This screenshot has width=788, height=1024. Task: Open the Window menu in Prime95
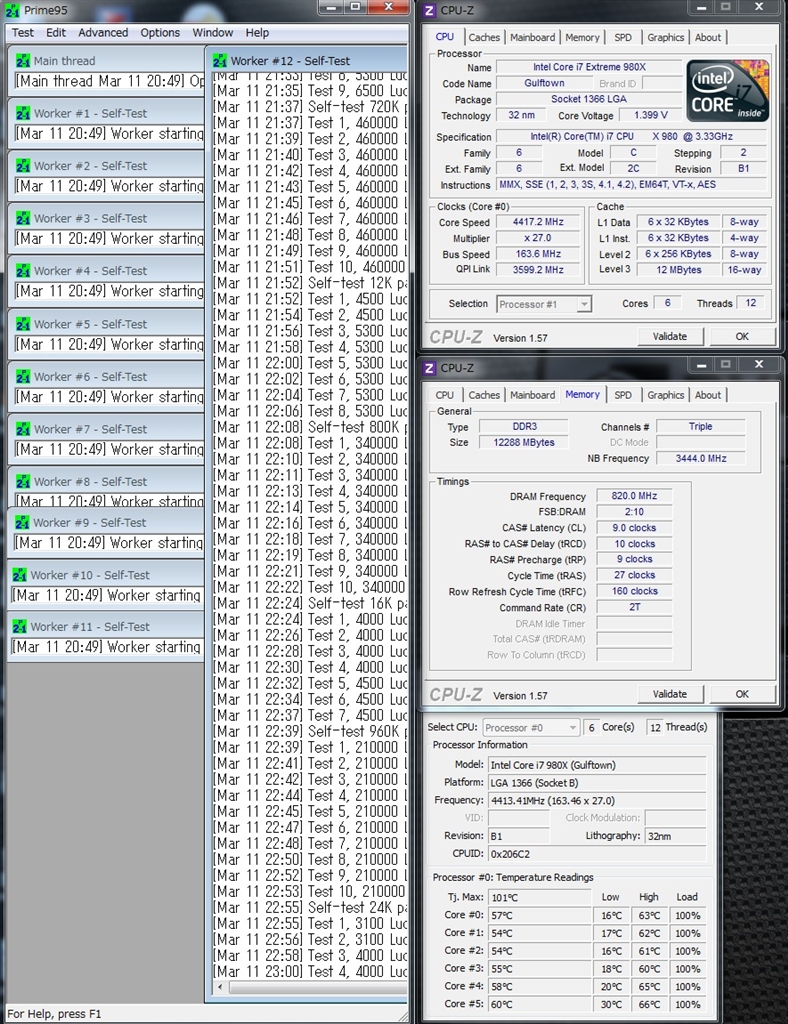coord(212,33)
